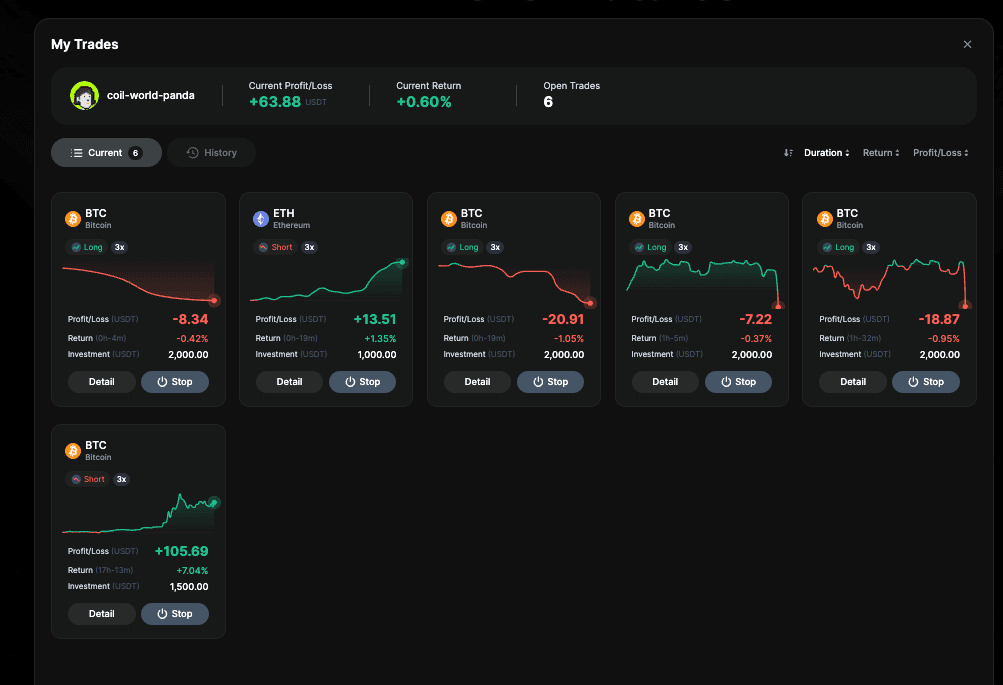
Task: Click the 1,500.00 investment amount
Action: click(189, 587)
